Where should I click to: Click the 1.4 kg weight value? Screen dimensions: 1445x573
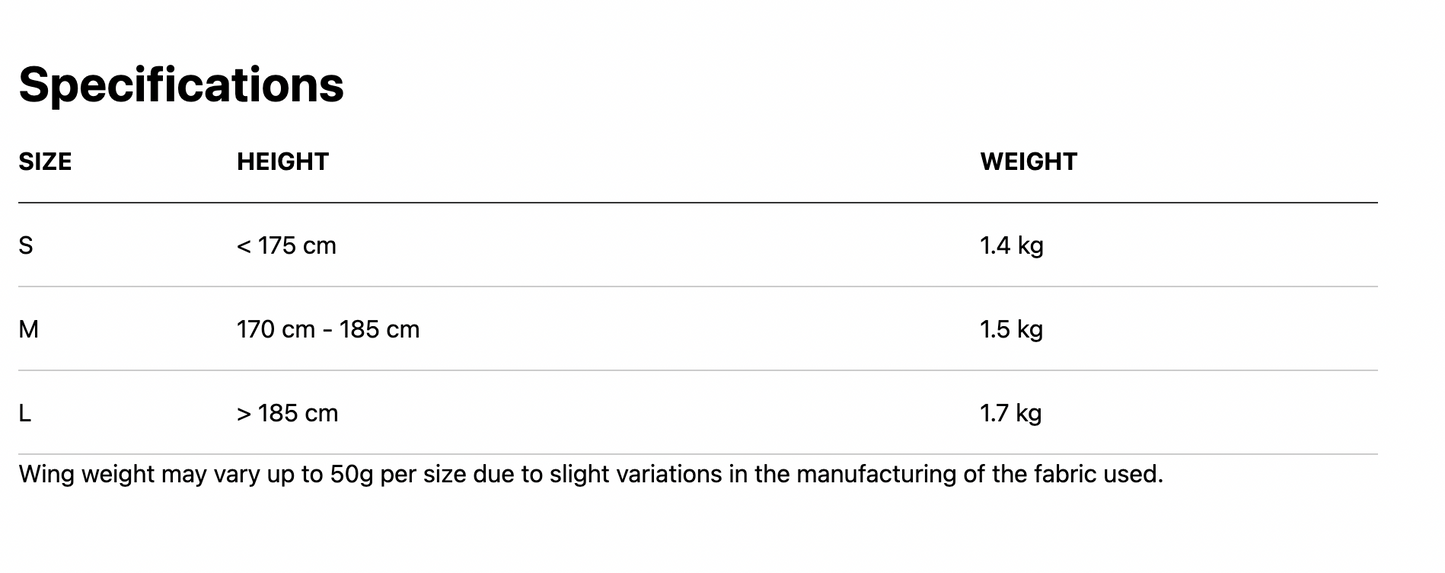(1011, 245)
